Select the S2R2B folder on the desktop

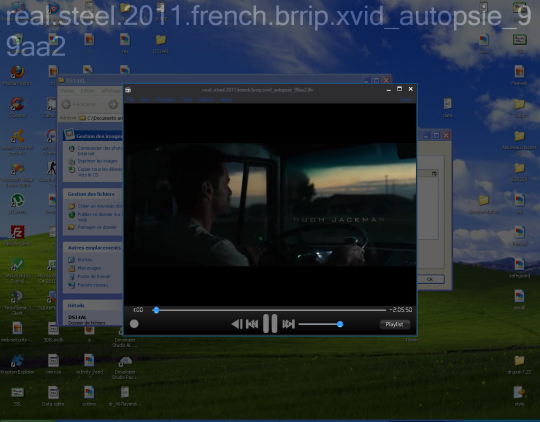tap(519, 172)
